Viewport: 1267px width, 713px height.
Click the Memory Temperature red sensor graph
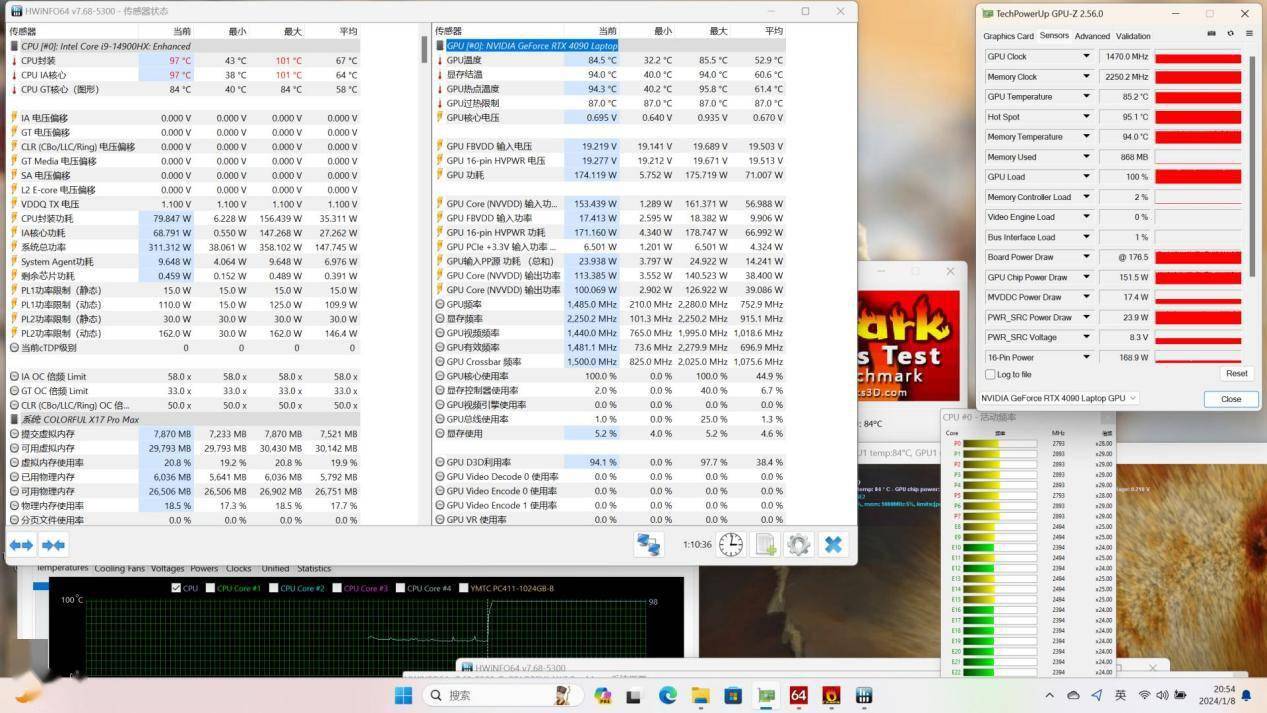point(1197,137)
